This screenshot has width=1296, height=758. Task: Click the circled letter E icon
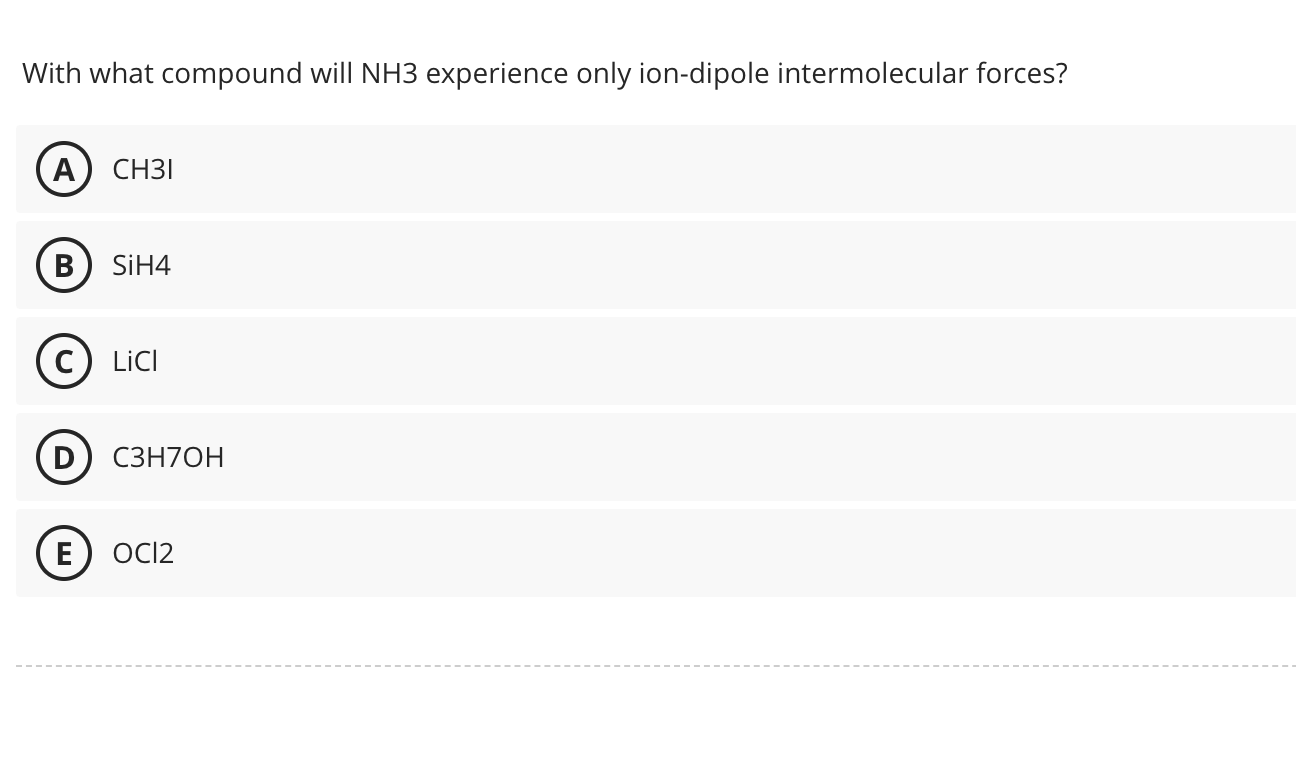pyautogui.click(x=64, y=553)
